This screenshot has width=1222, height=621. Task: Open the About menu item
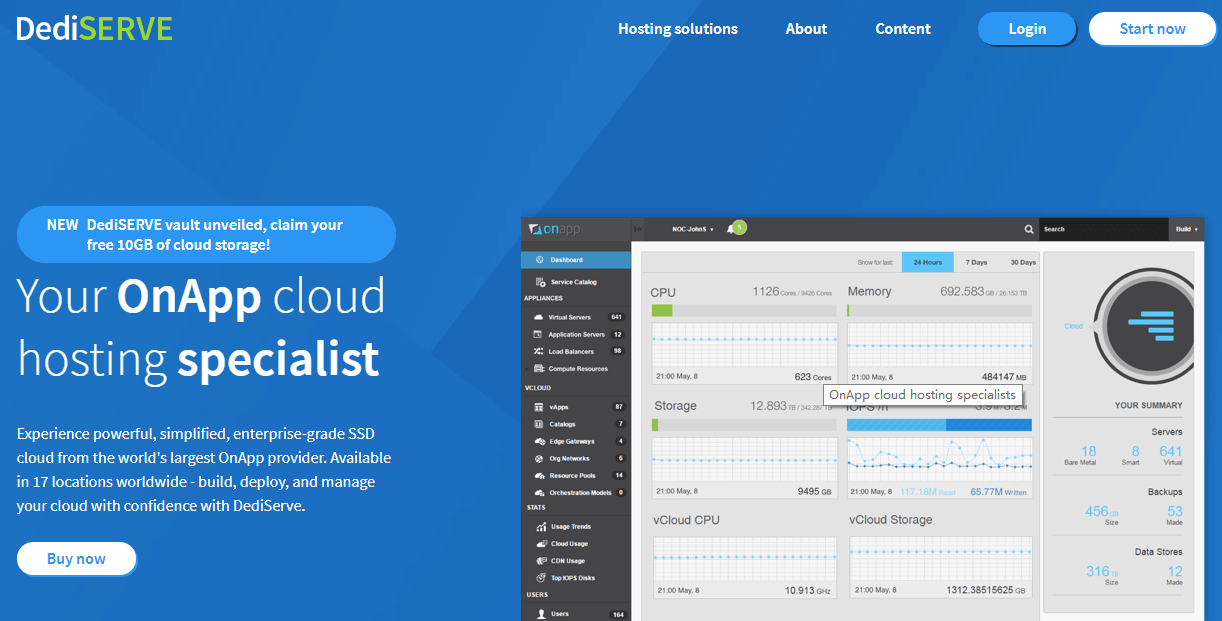[x=806, y=29]
